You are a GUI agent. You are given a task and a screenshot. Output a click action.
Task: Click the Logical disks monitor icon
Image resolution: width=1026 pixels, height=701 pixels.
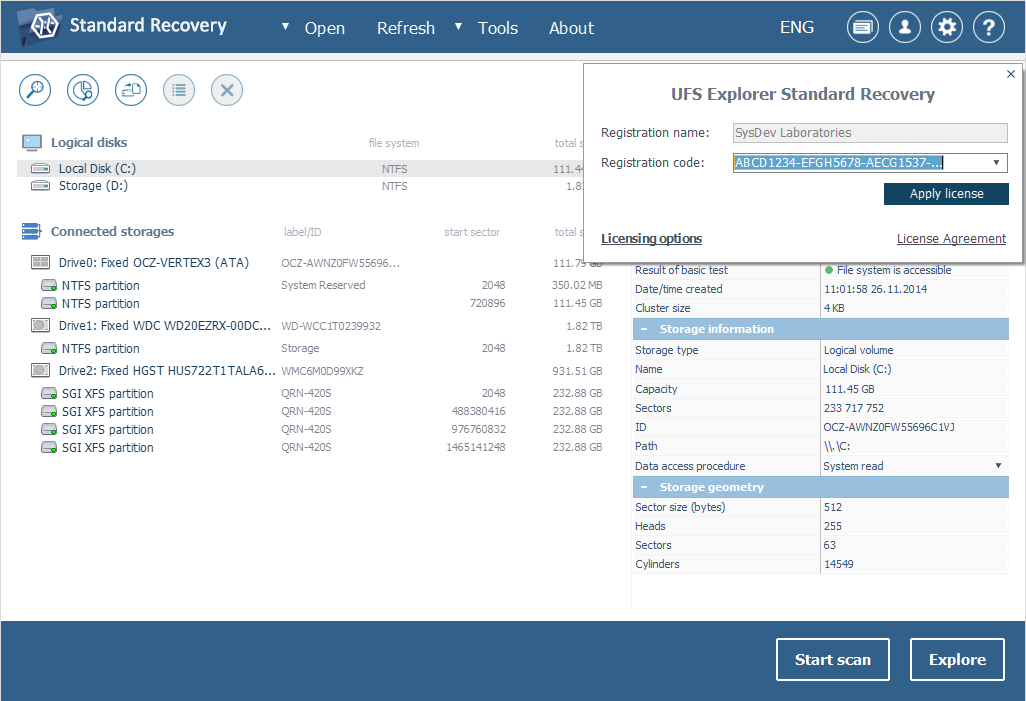[32, 142]
